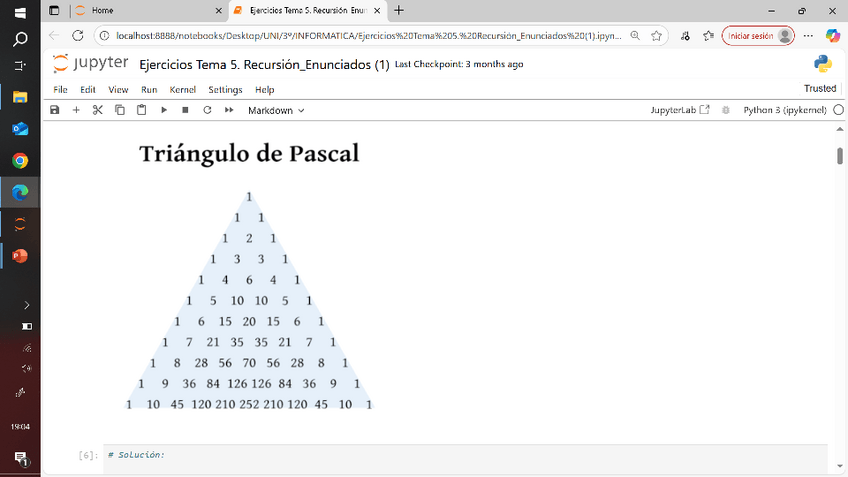Select the Triángulo de Pascal heading
Viewport: 848px width, 477px height.
coord(249,153)
